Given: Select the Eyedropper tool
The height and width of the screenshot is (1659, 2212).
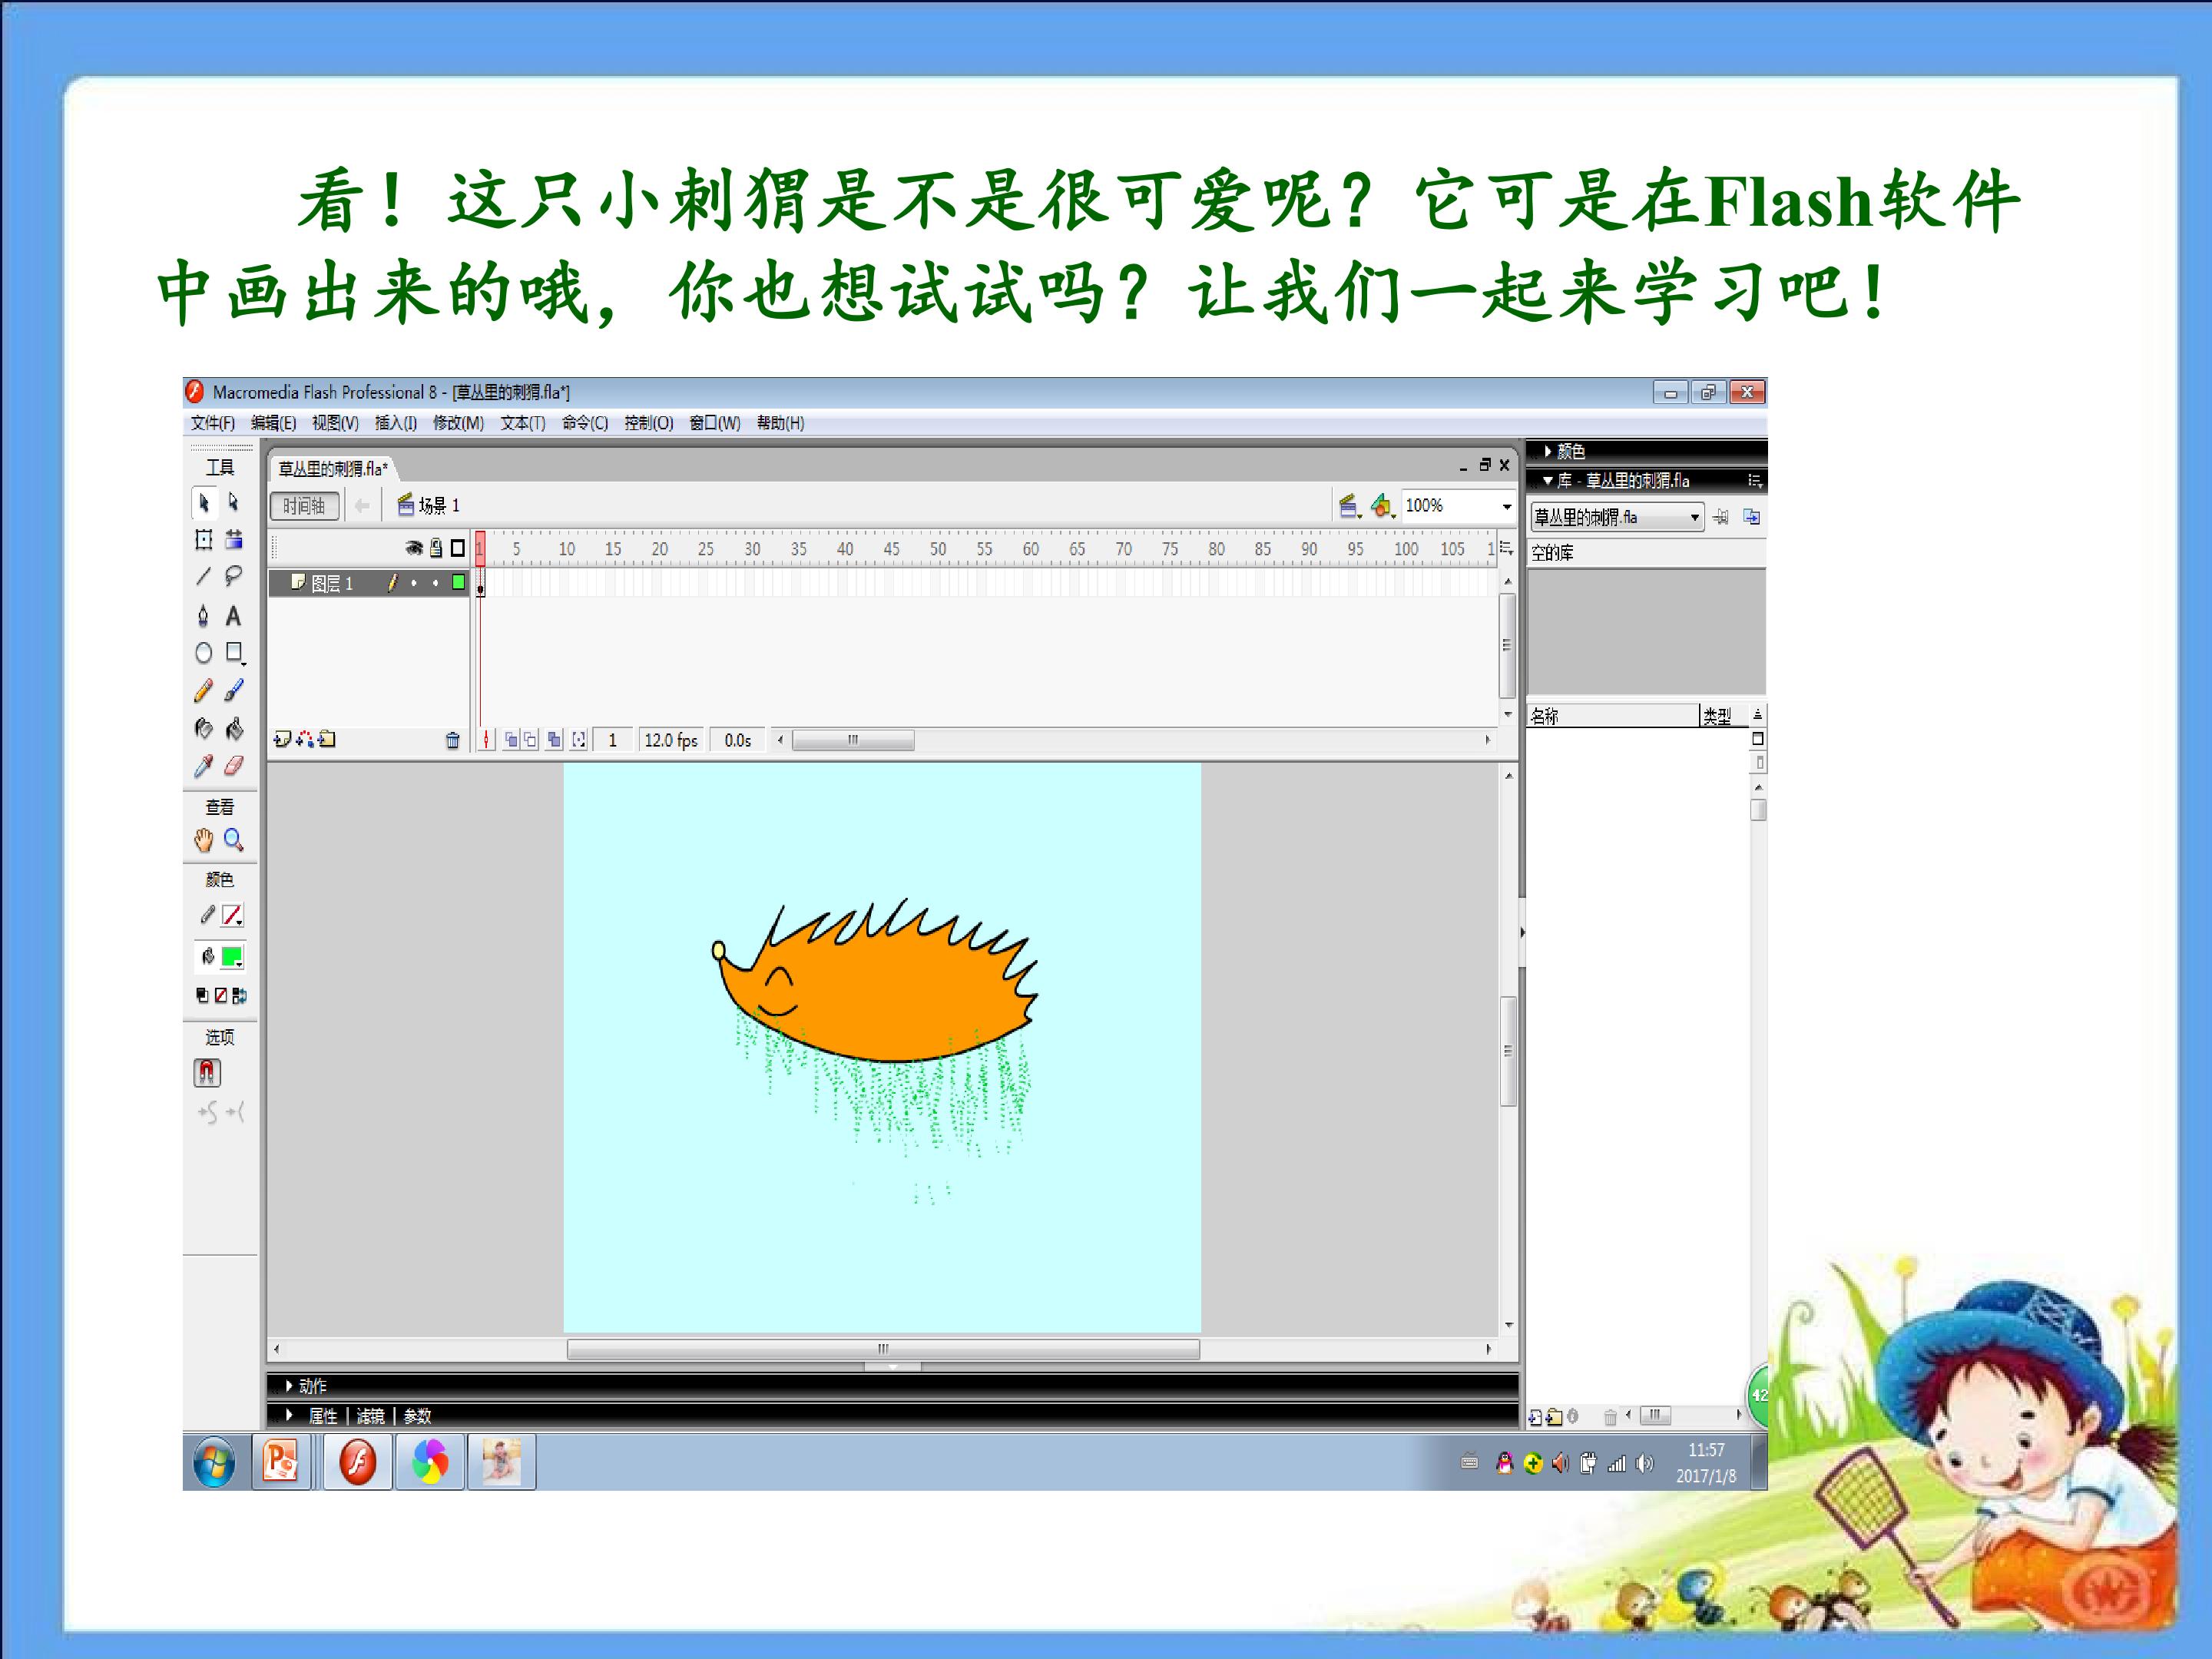Looking at the screenshot, I should click(x=204, y=766).
